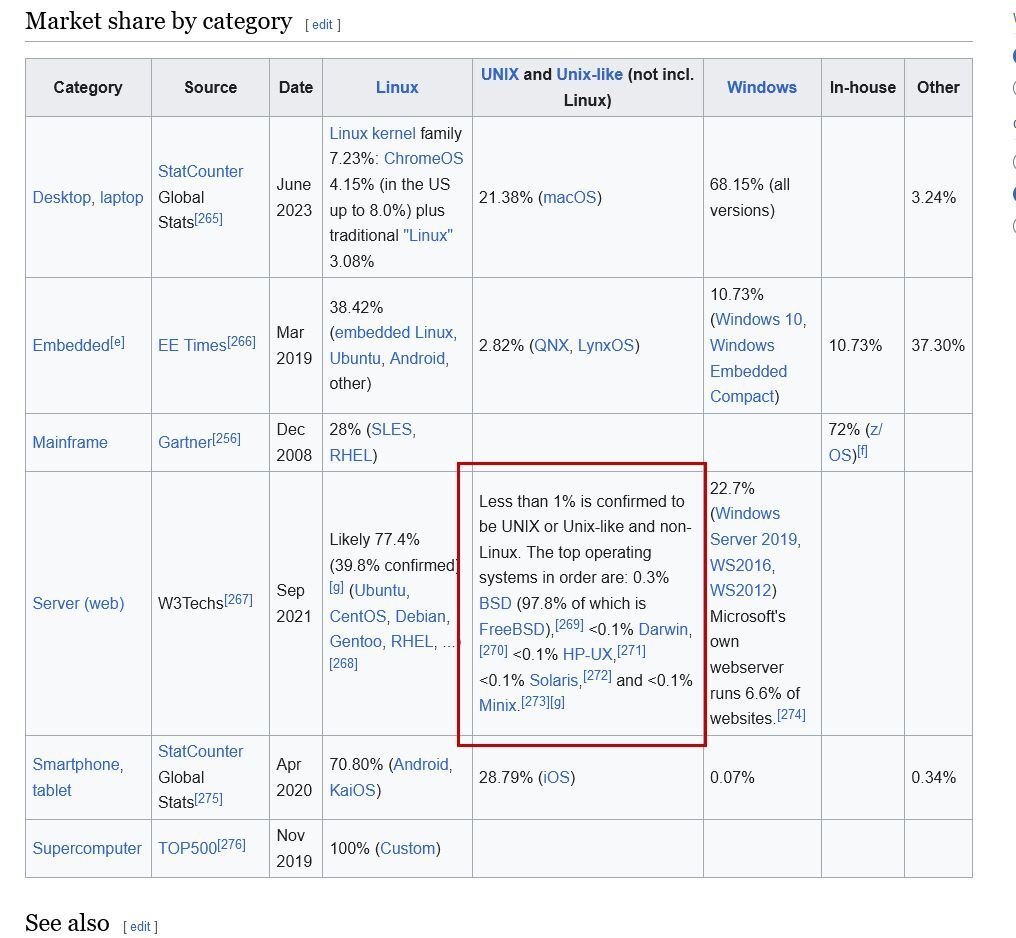Image resolution: width=1016 pixels, height=938 pixels.
Task: Open WS2012 link
Action: coord(741,591)
